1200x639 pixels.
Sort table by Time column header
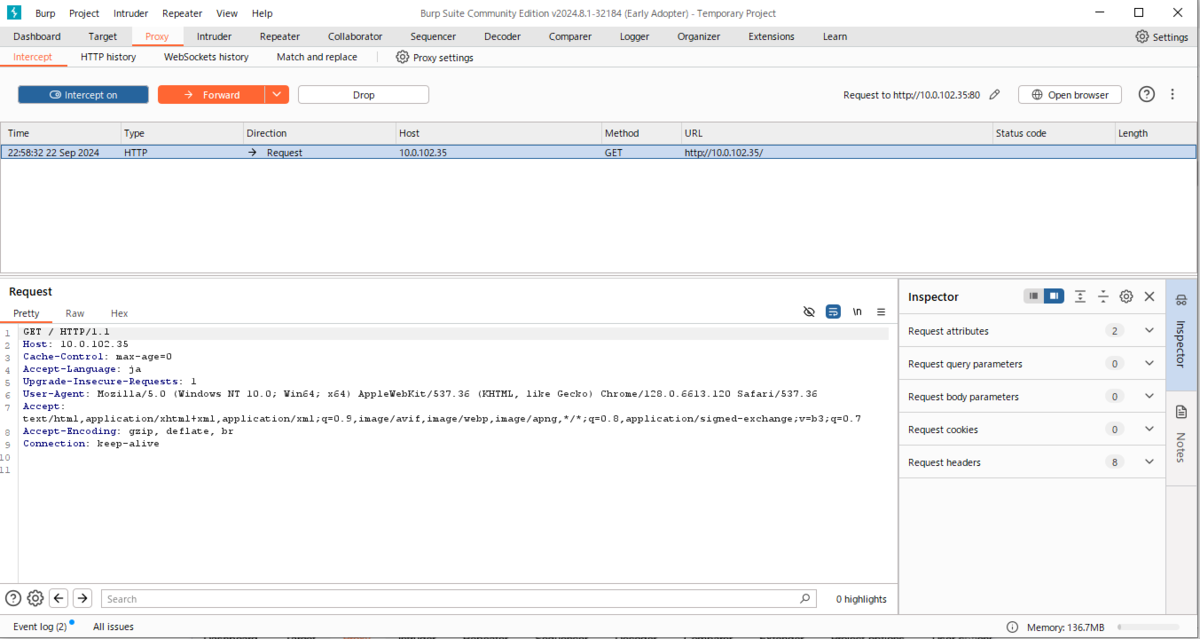61,133
